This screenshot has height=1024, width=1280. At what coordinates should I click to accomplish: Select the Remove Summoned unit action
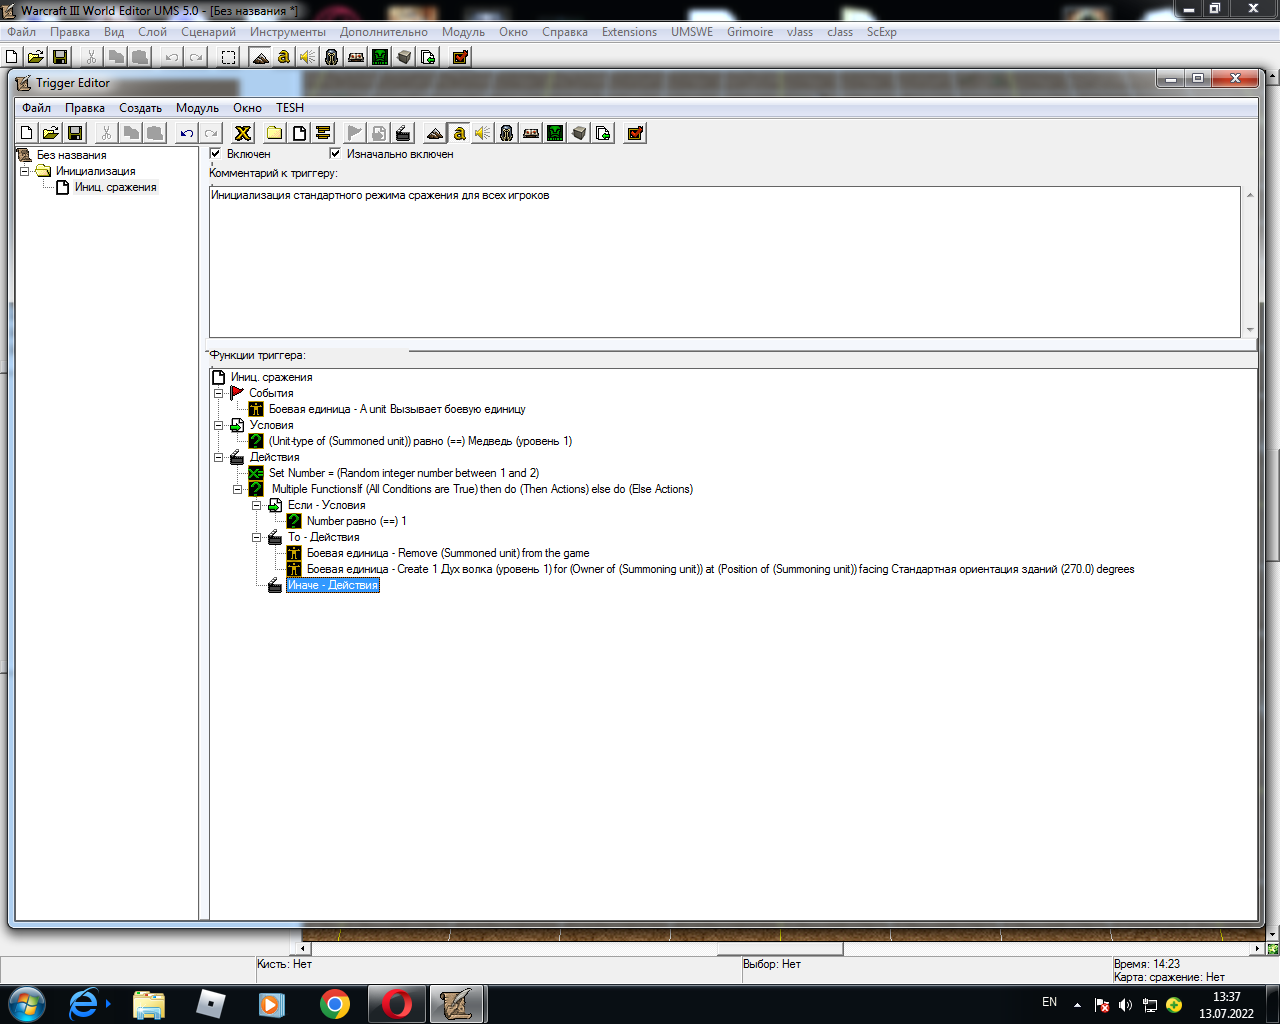coord(448,553)
